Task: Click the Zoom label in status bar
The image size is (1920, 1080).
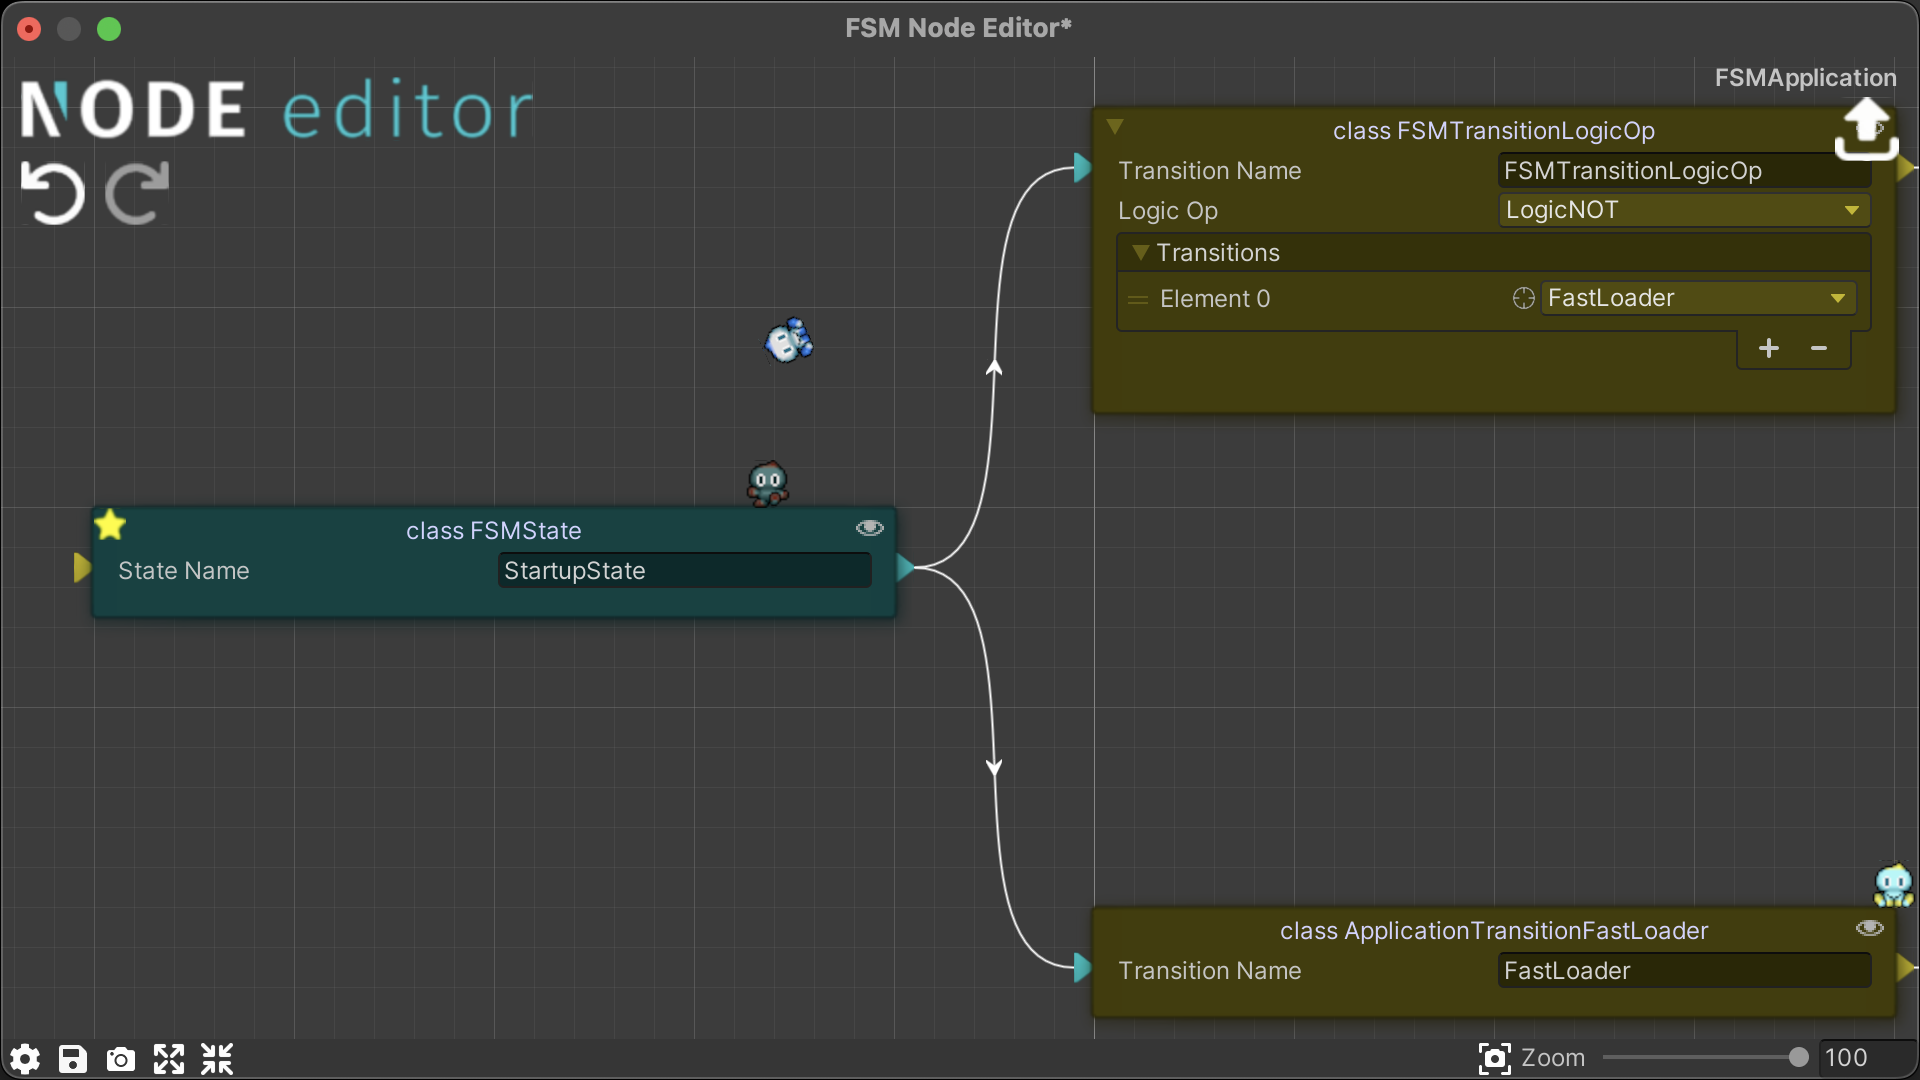Action: coord(1553,1058)
